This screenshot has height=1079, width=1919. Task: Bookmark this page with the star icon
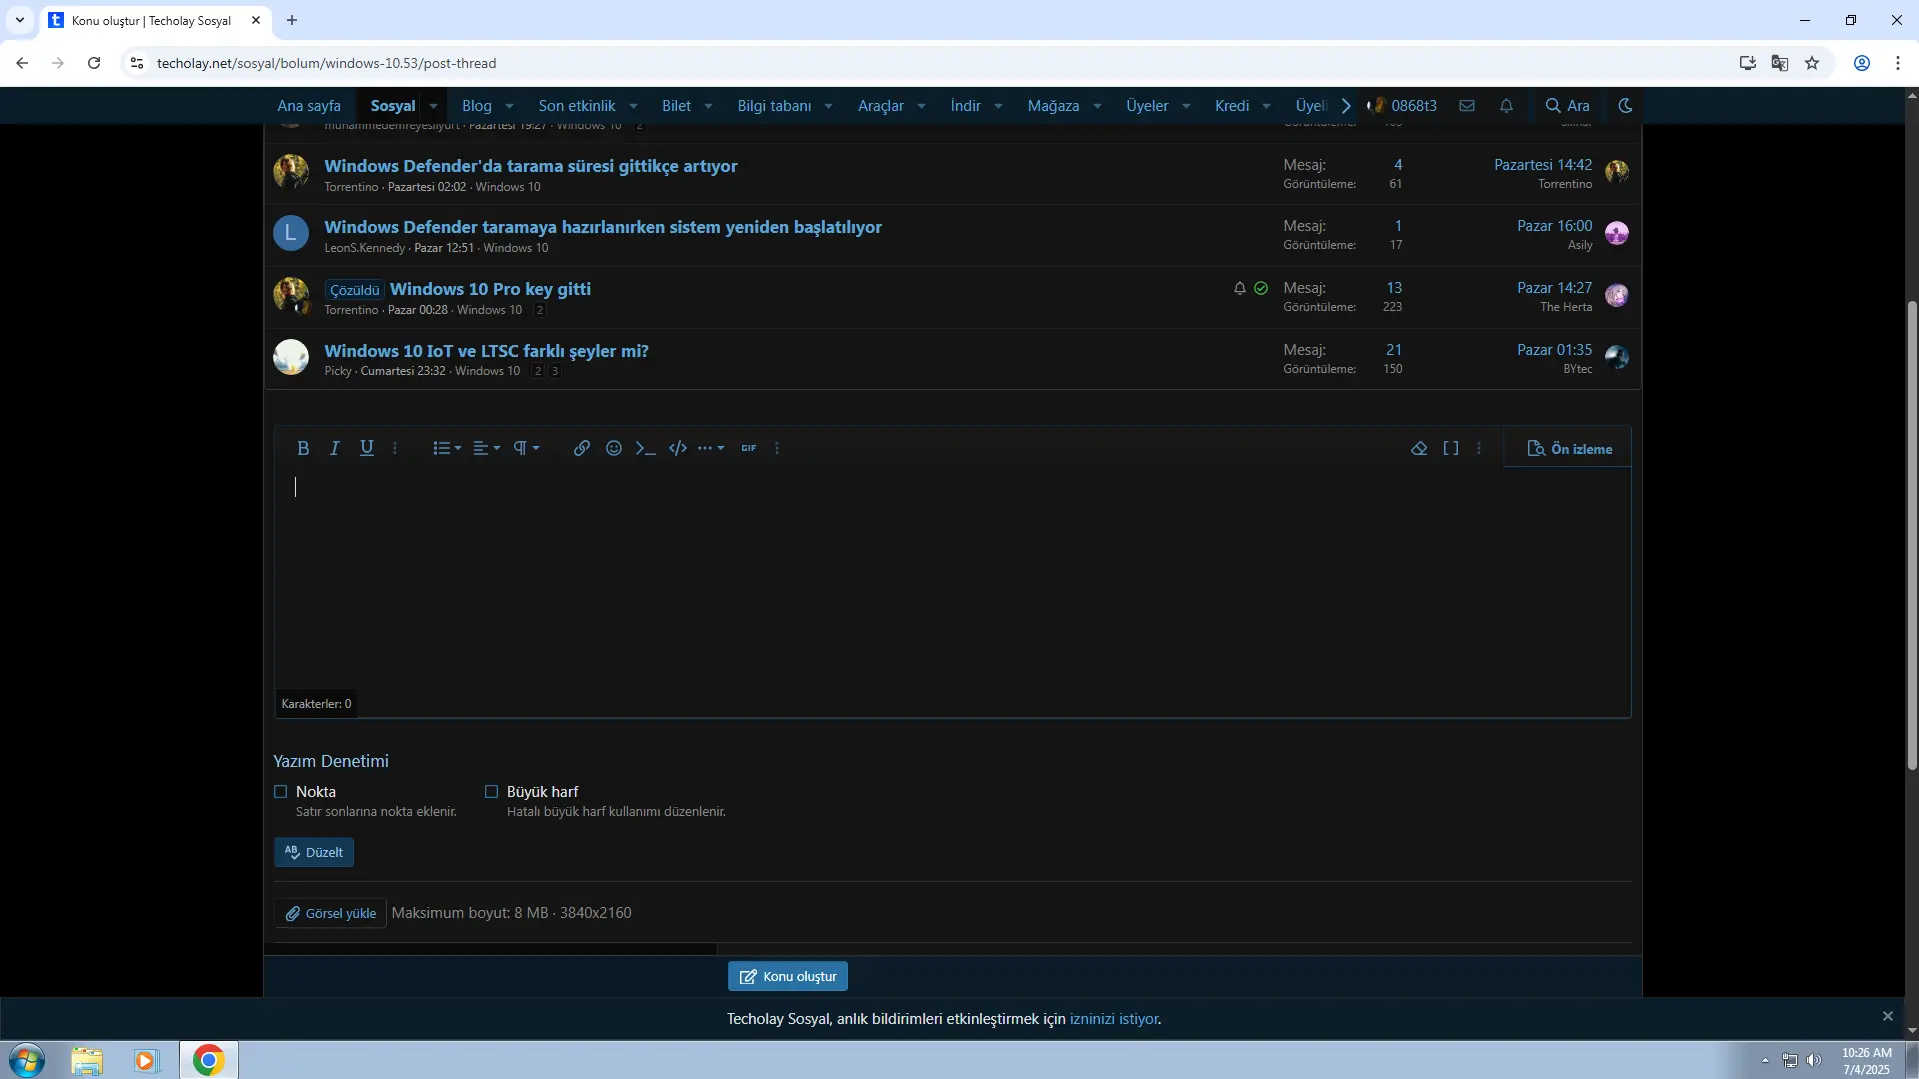pos(1812,63)
